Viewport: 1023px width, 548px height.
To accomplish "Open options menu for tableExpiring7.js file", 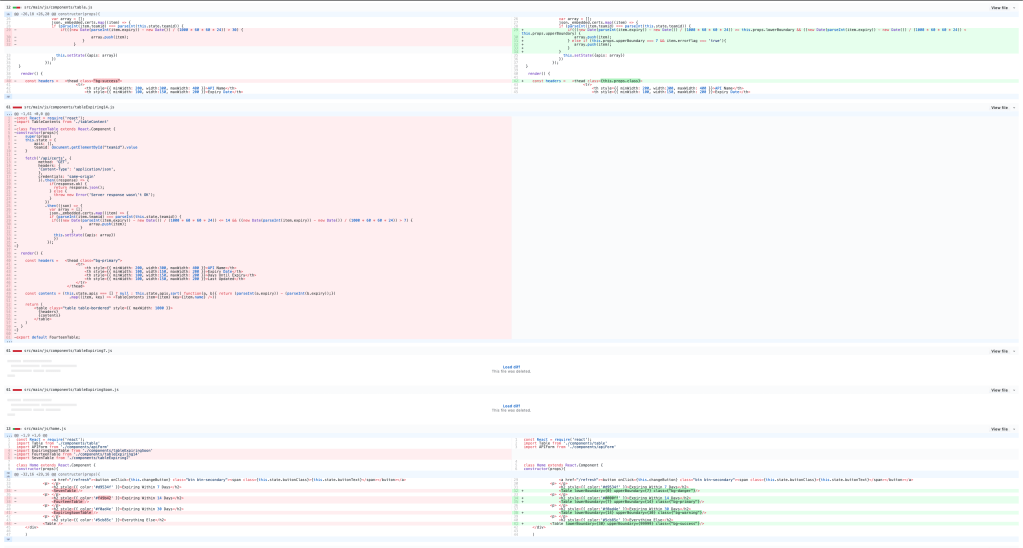I will [x=1016, y=351].
